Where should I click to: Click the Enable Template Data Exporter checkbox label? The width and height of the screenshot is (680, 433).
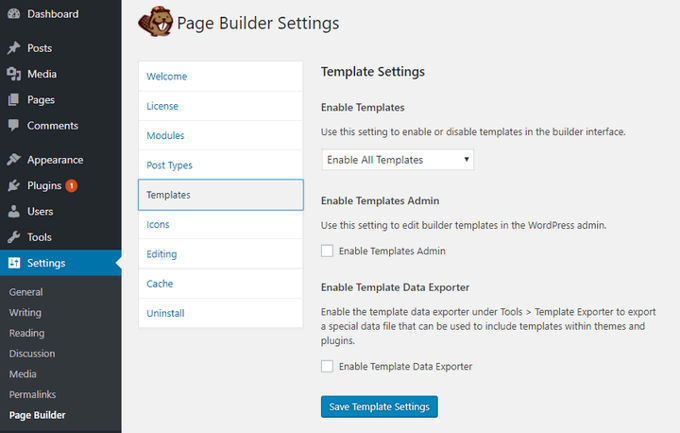[405, 366]
